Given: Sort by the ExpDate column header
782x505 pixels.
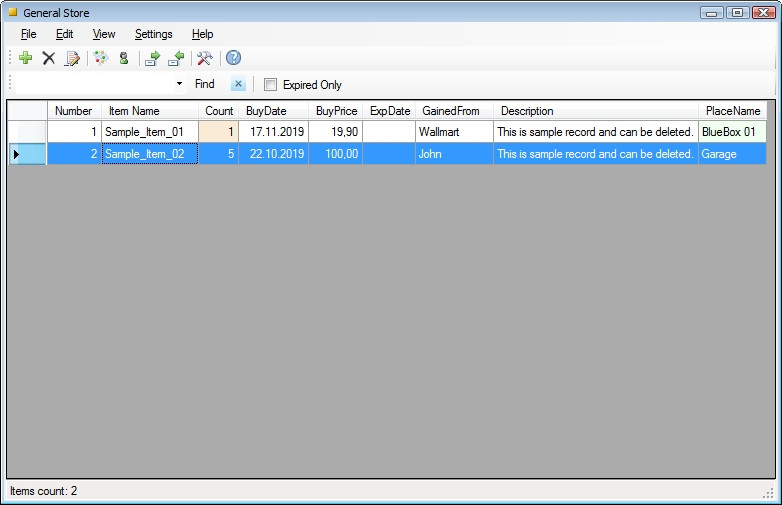Looking at the screenshot, I should [389, 111].
